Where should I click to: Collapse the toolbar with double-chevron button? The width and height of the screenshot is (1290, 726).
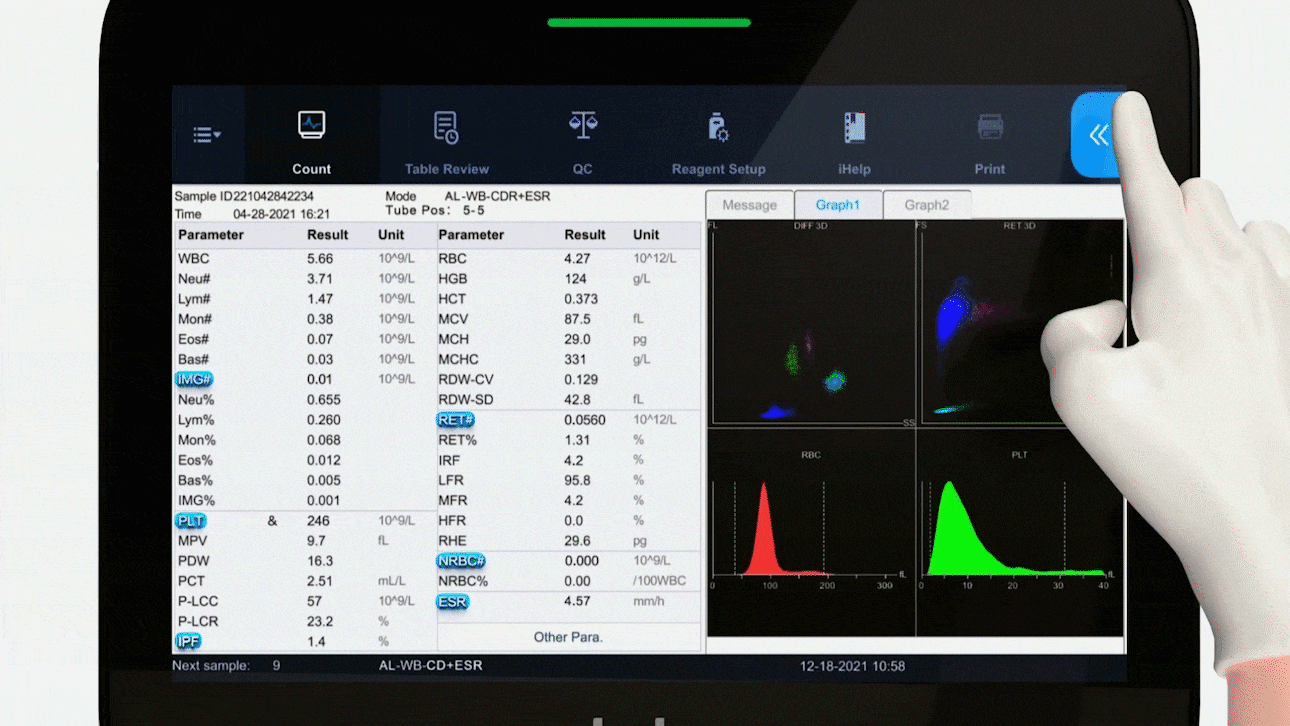(1097, 135)
